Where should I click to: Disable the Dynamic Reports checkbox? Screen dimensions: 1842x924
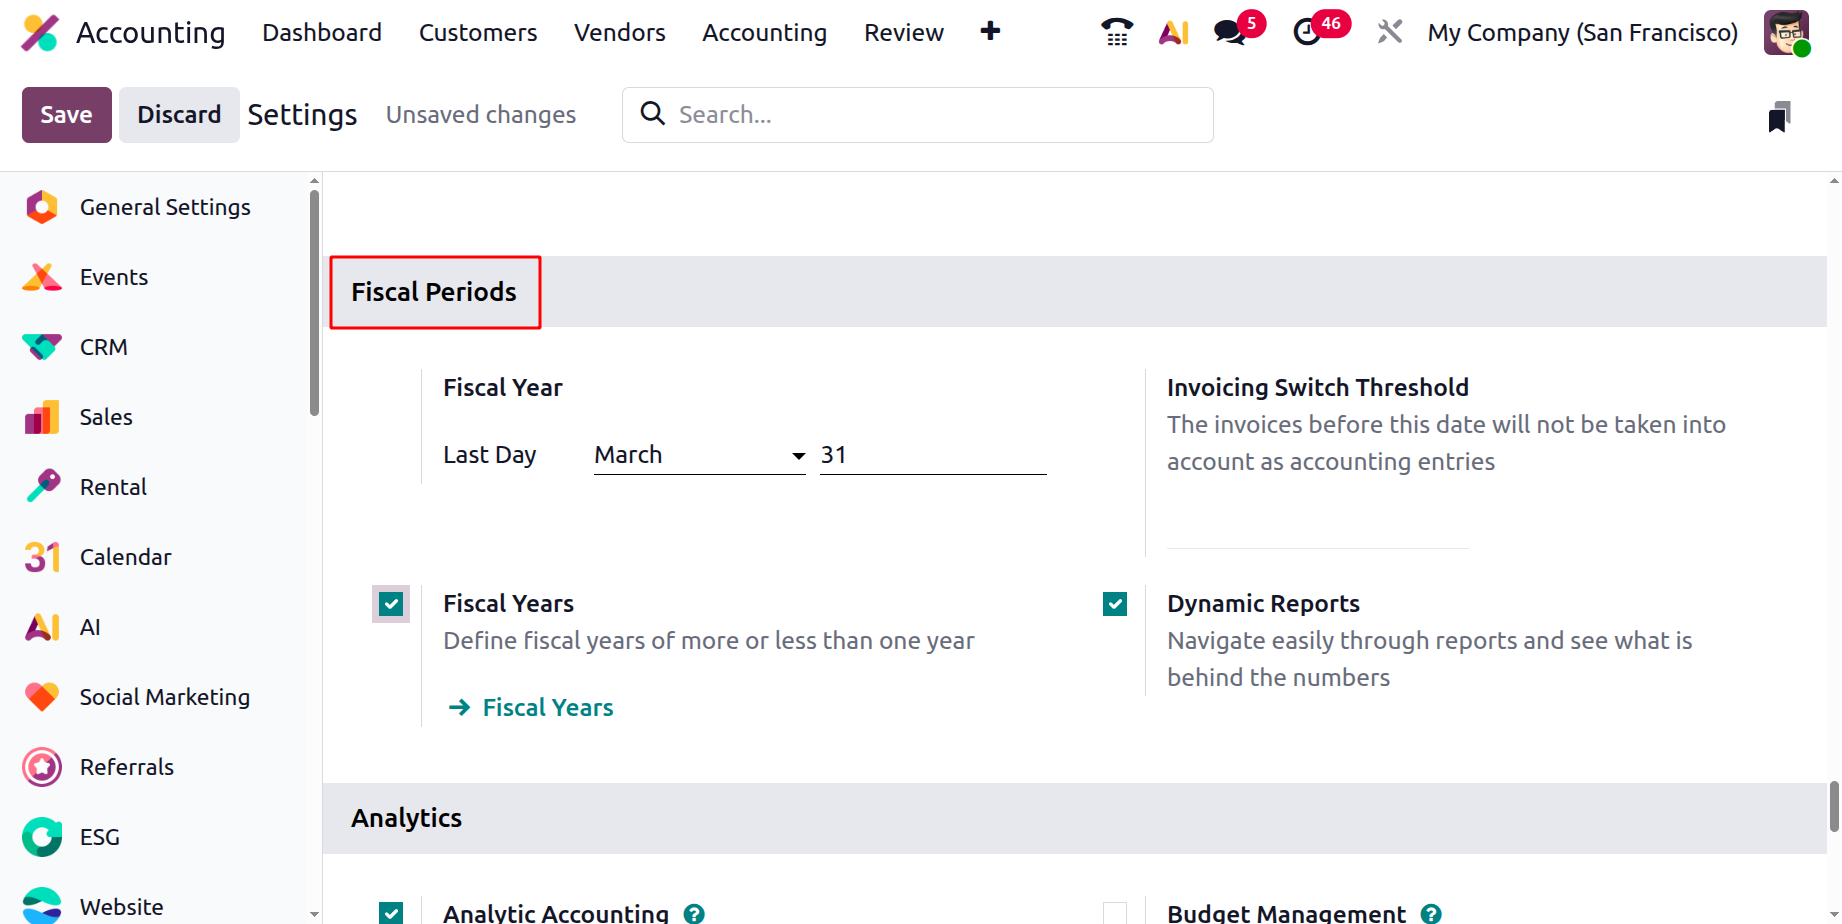click(x=1115, y=604)
